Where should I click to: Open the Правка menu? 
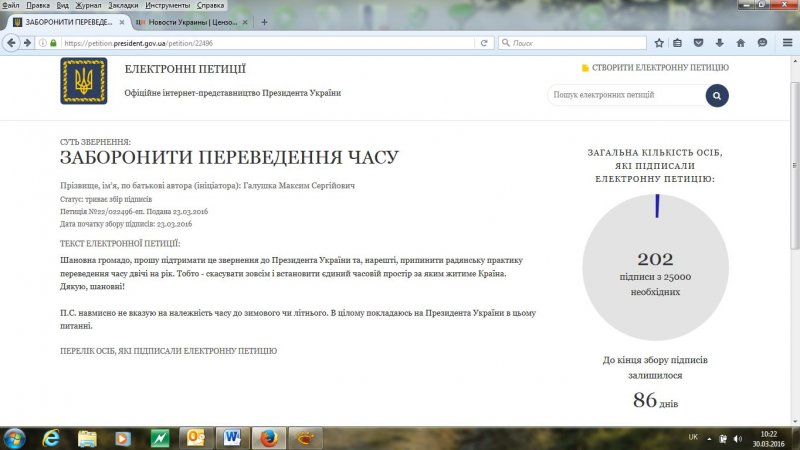38,5
